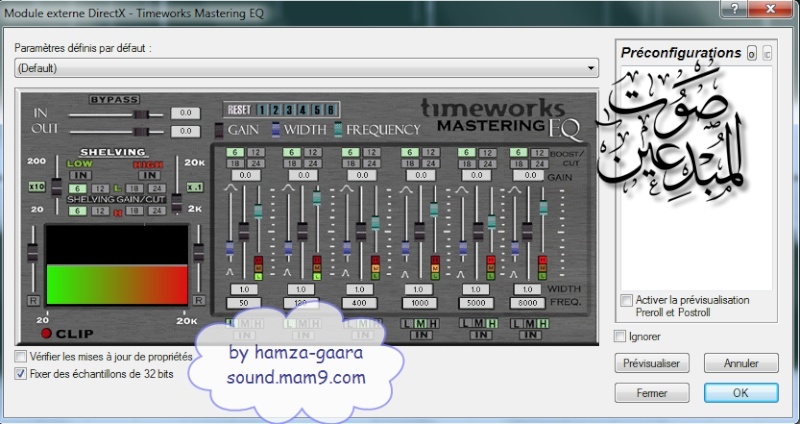This screenshot has height=424, width=800.
Task: Enable the HIGH shelving IN button
Action: click(149, 175)
